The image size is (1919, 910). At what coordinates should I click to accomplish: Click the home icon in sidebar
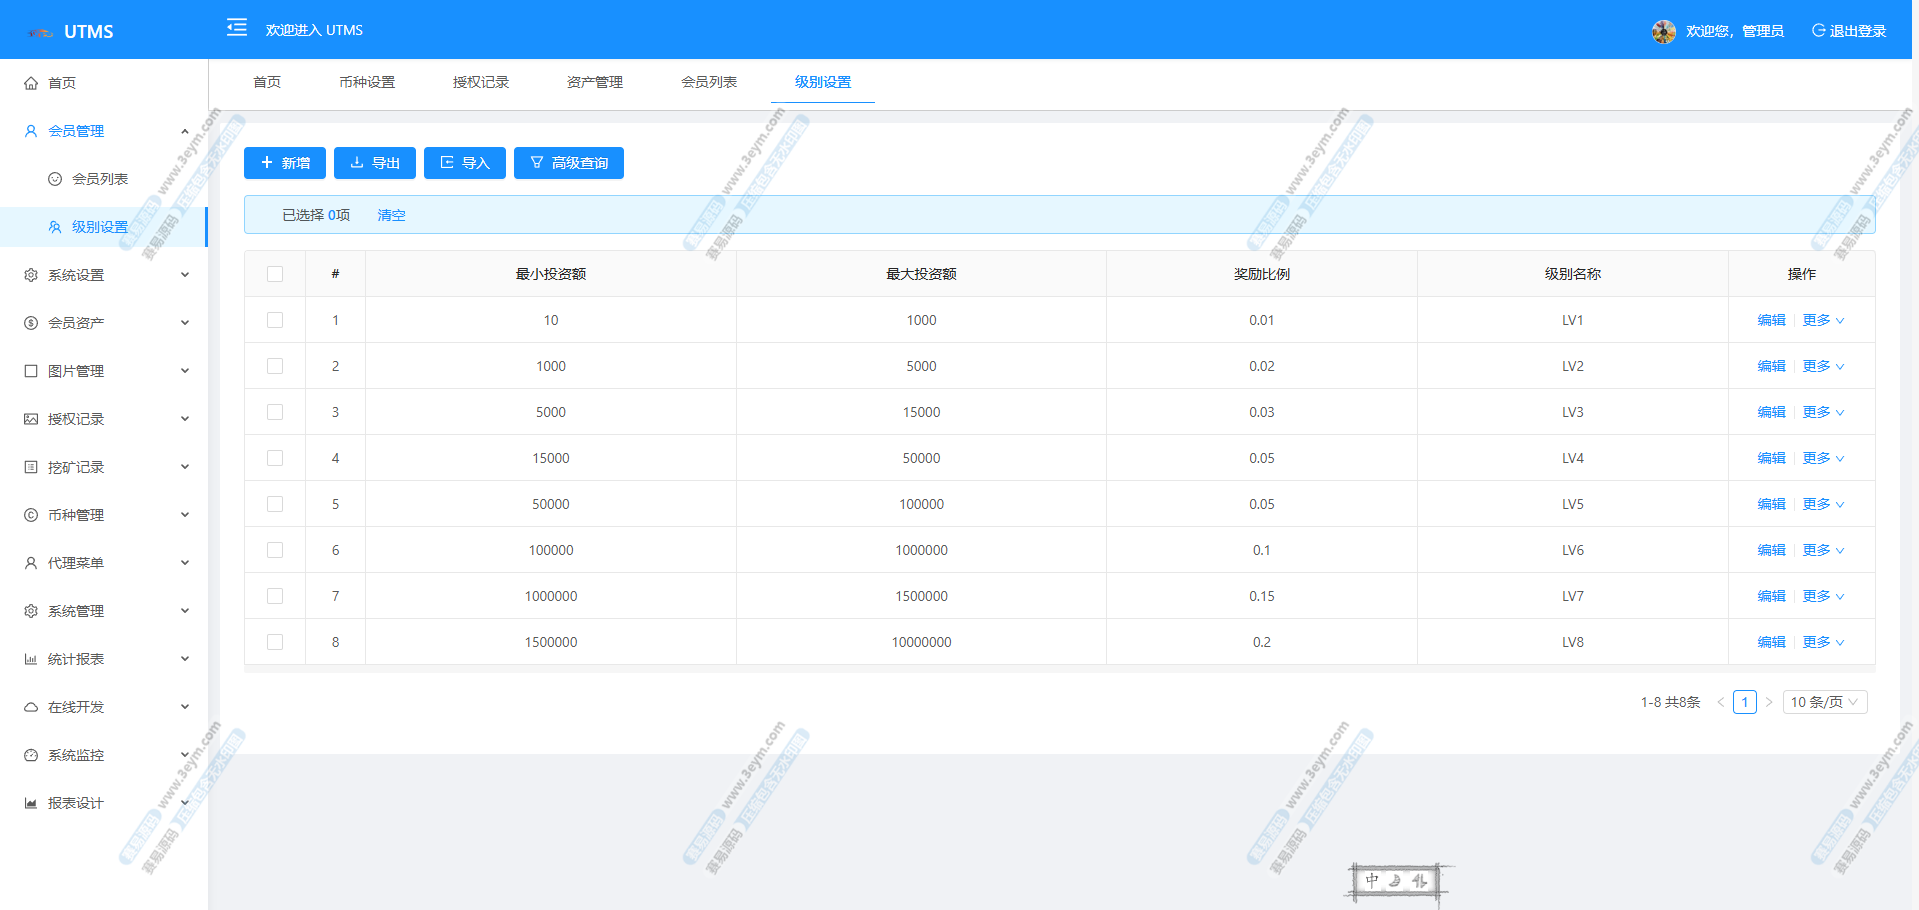tap(31, 83)
